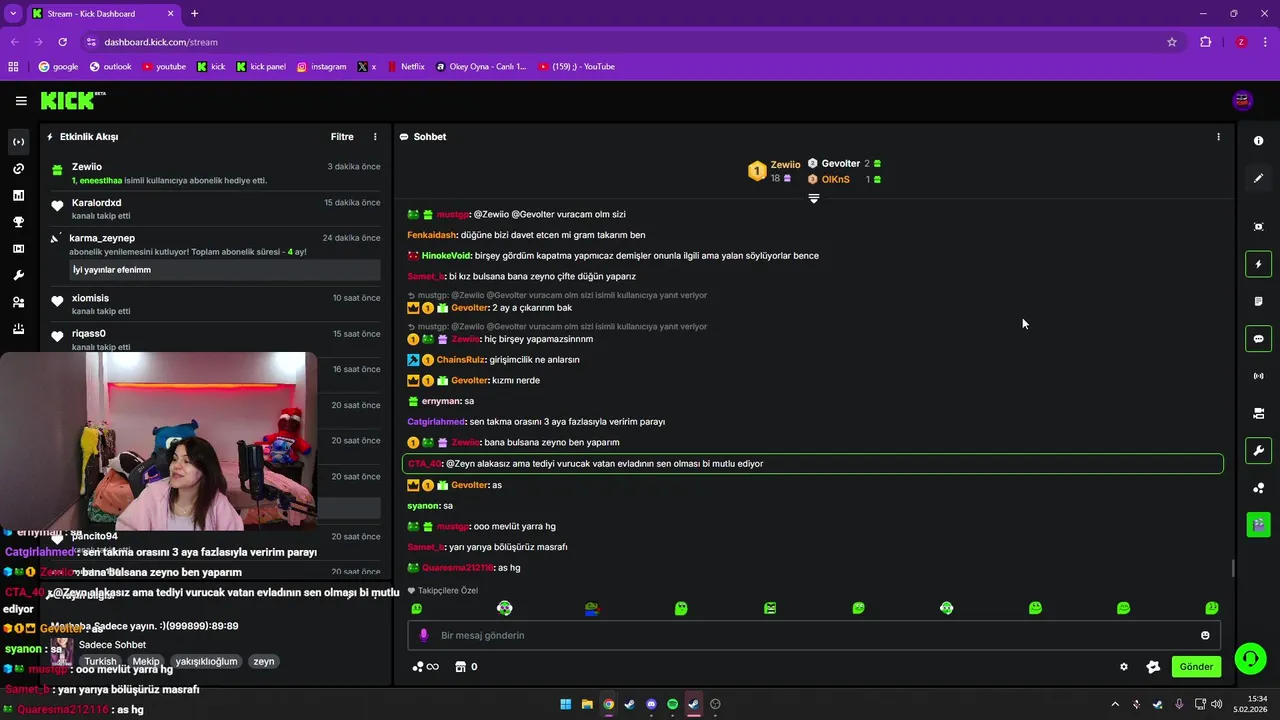Click the Karalordxd follow event
Viewport: 1280px width, 720px height.
(x=216, y=209)
